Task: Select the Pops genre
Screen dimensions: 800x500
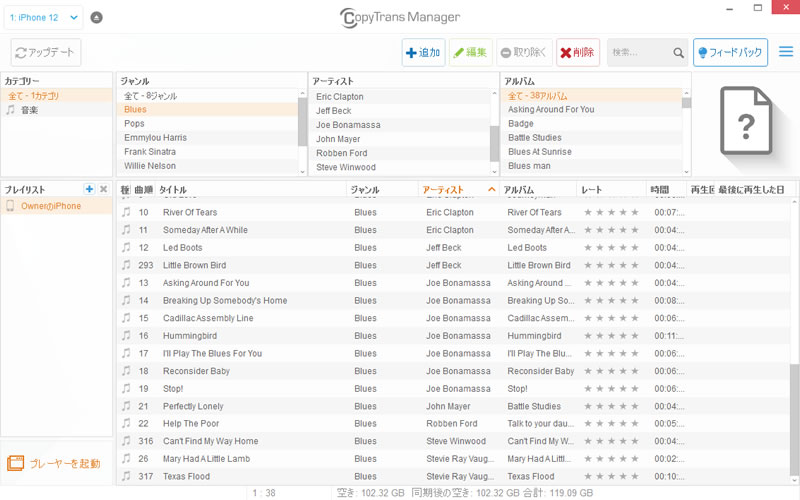Action: [x=208, y=123]
